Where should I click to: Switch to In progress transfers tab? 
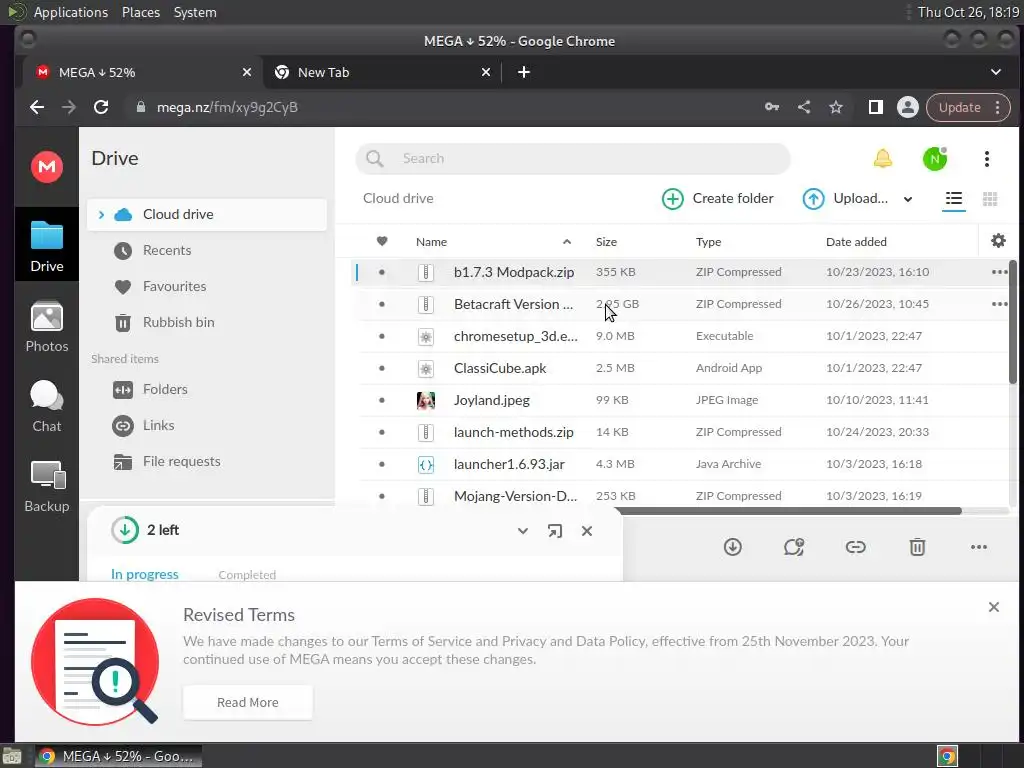coord(144,574)
